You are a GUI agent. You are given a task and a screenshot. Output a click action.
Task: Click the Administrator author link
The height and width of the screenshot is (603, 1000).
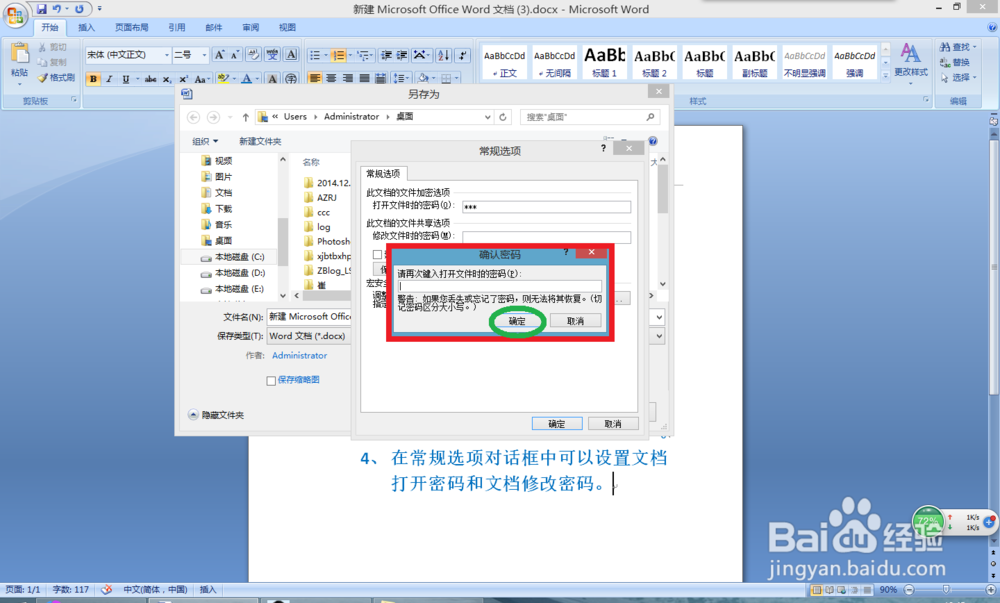(x=300, y=356)
